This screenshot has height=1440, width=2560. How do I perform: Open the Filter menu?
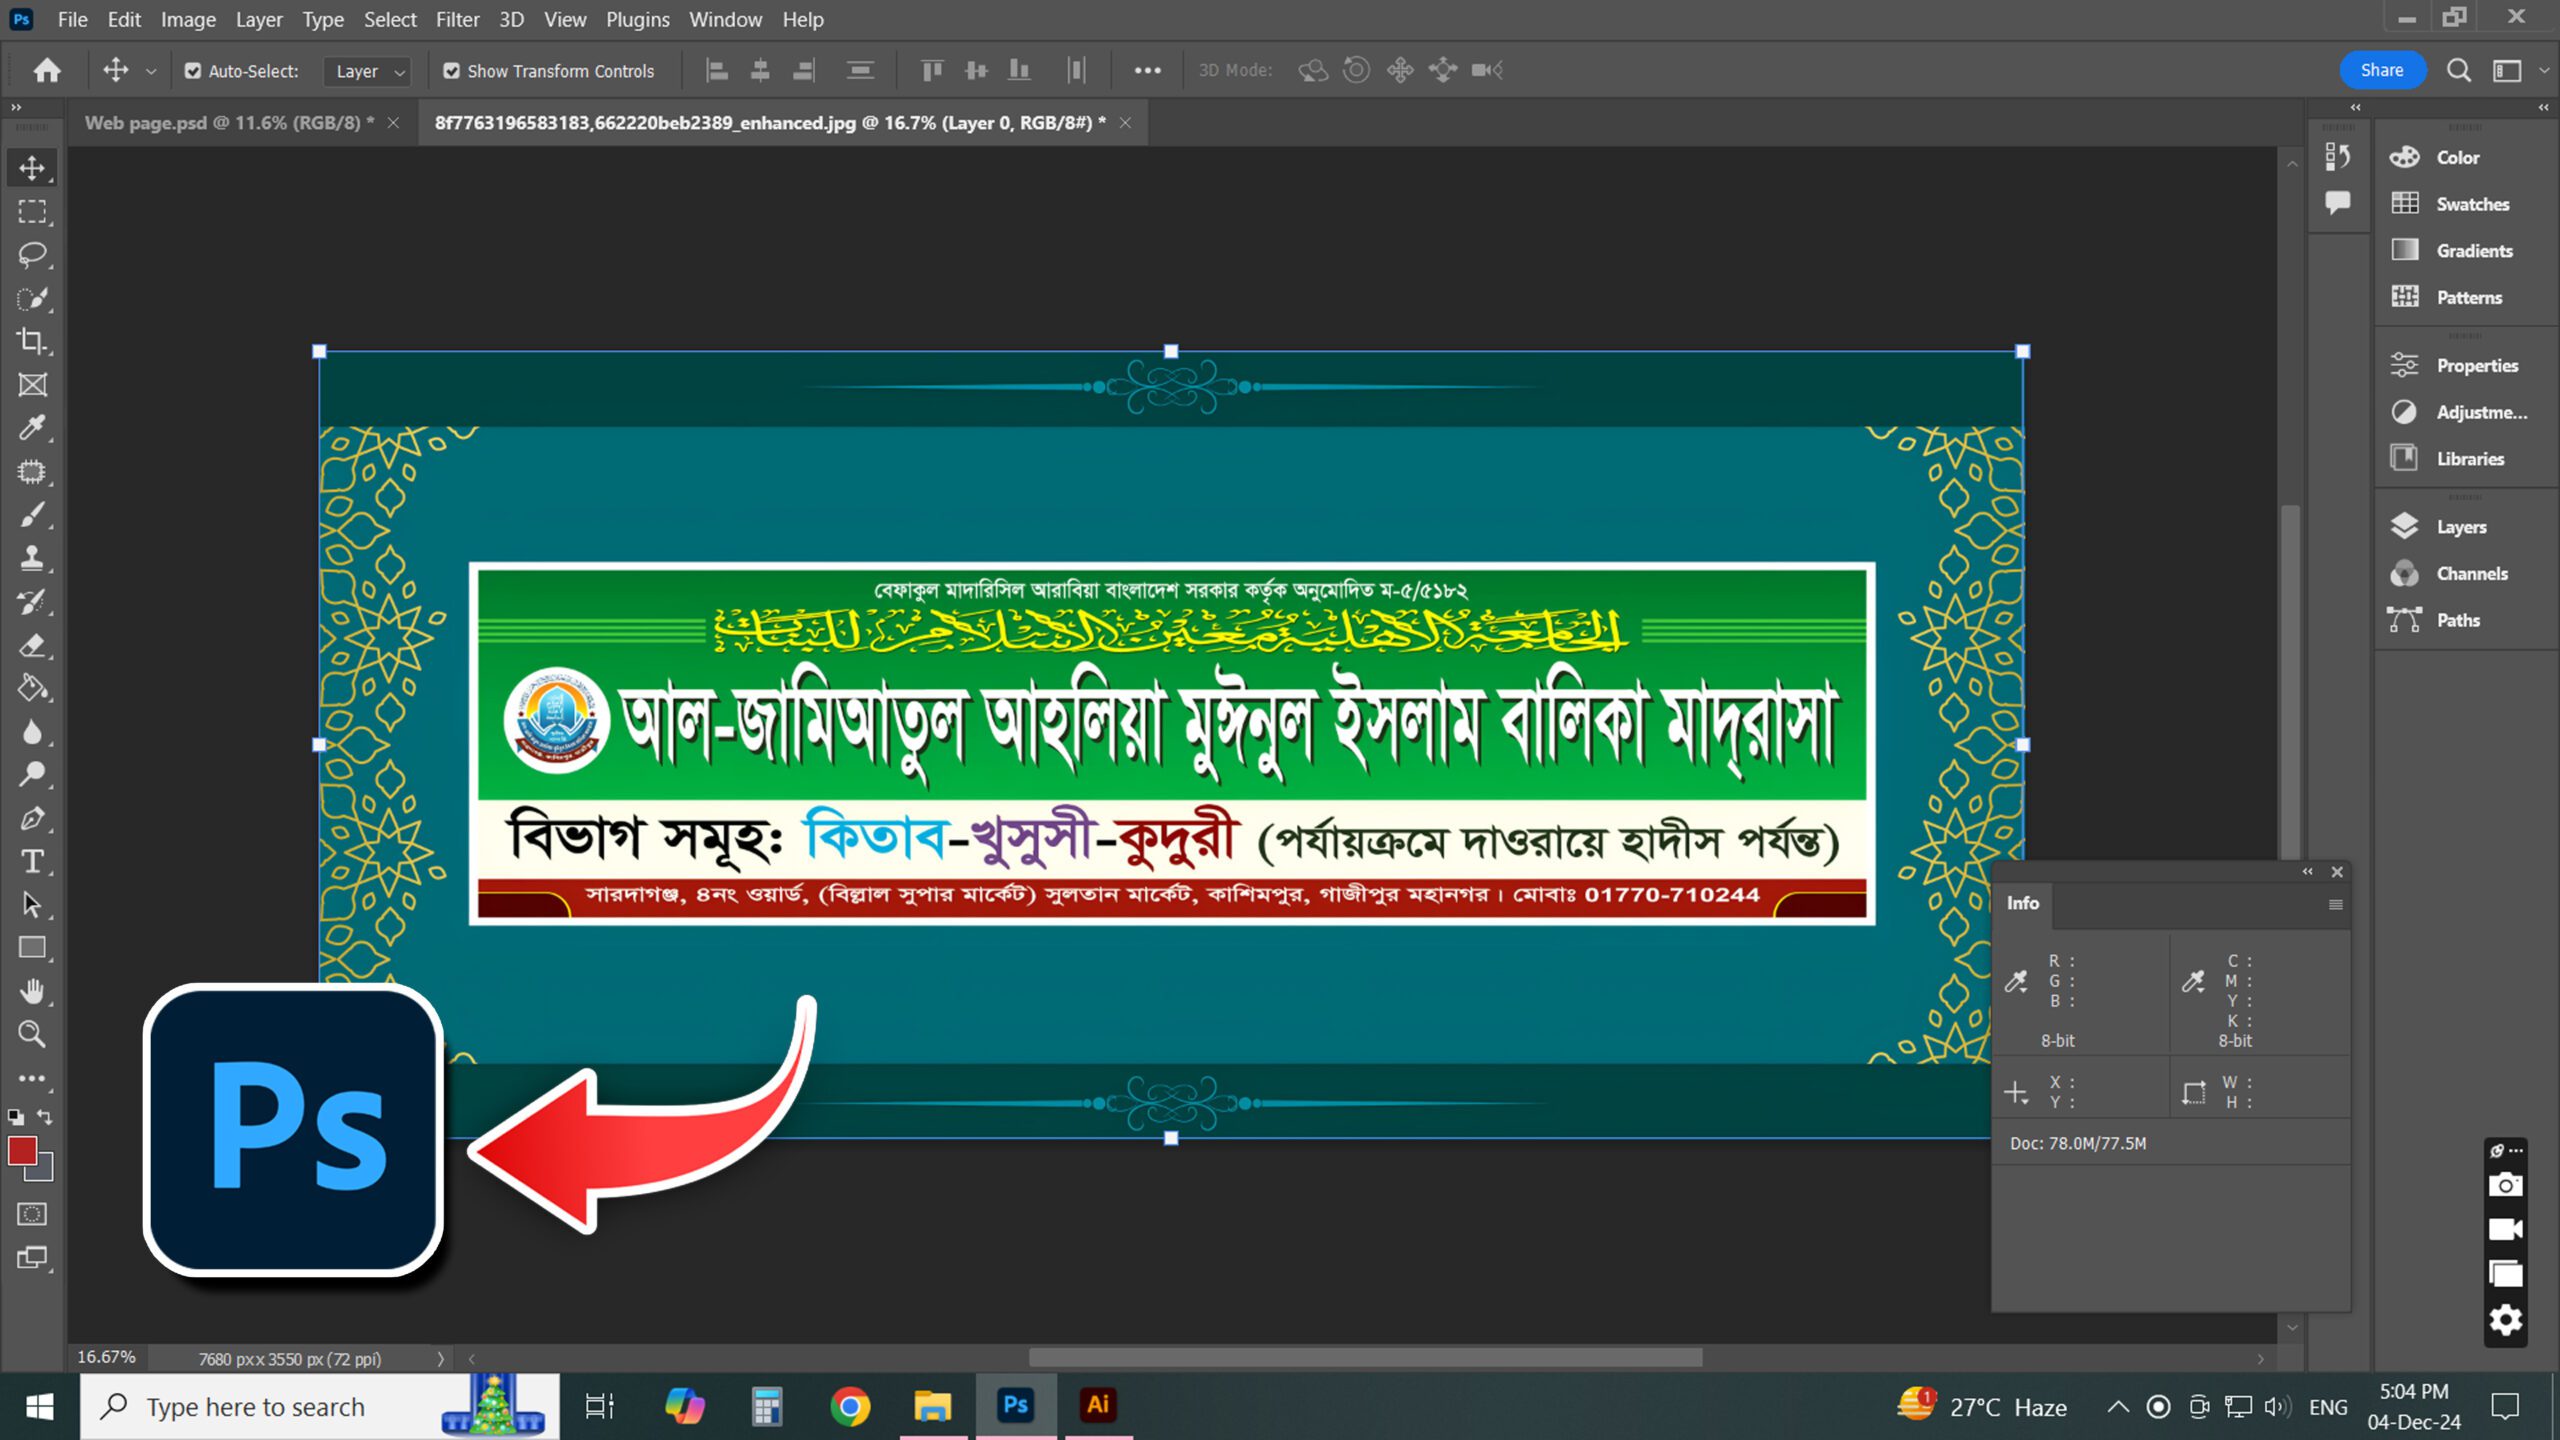click(457, 19)
